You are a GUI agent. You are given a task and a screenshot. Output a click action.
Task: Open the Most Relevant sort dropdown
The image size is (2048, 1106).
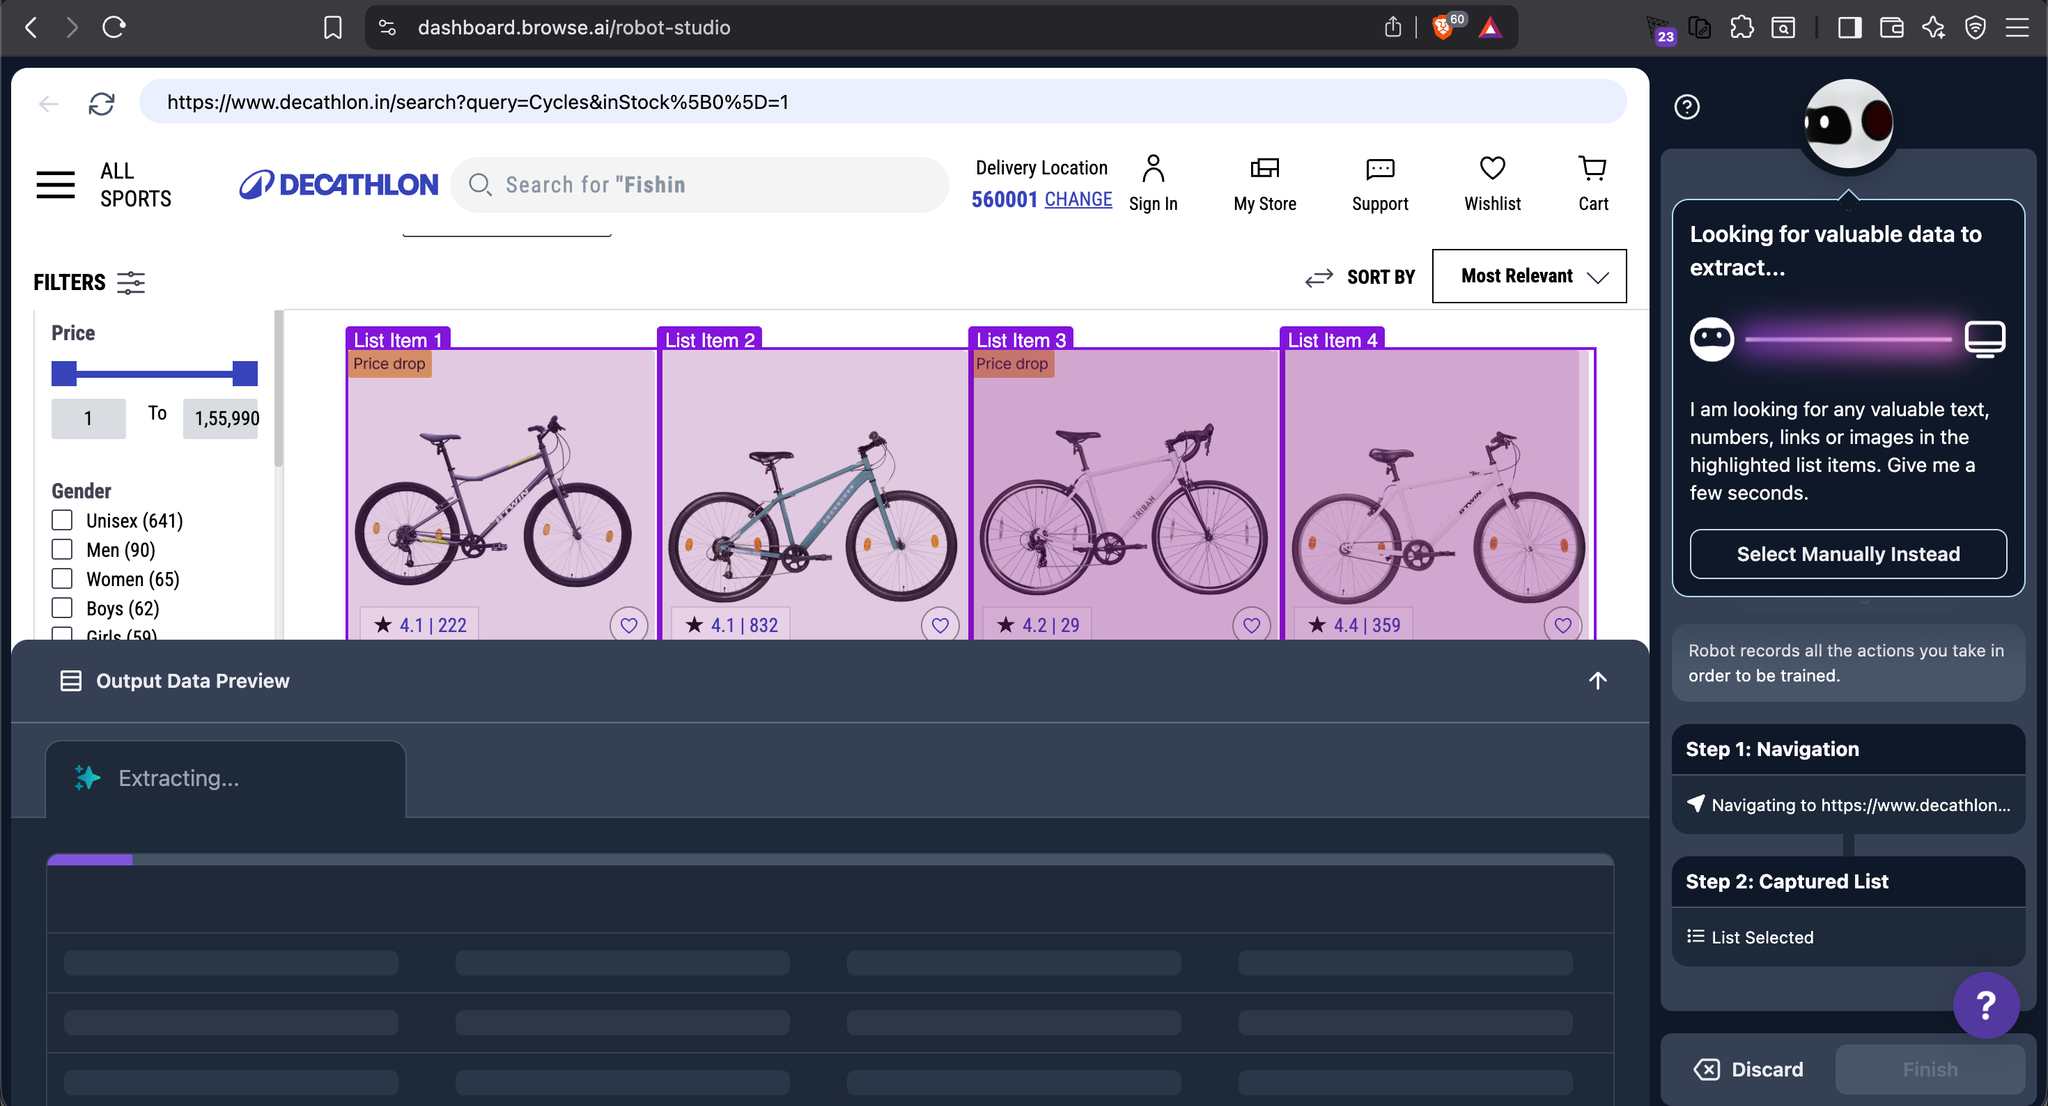coord(1528,276)
